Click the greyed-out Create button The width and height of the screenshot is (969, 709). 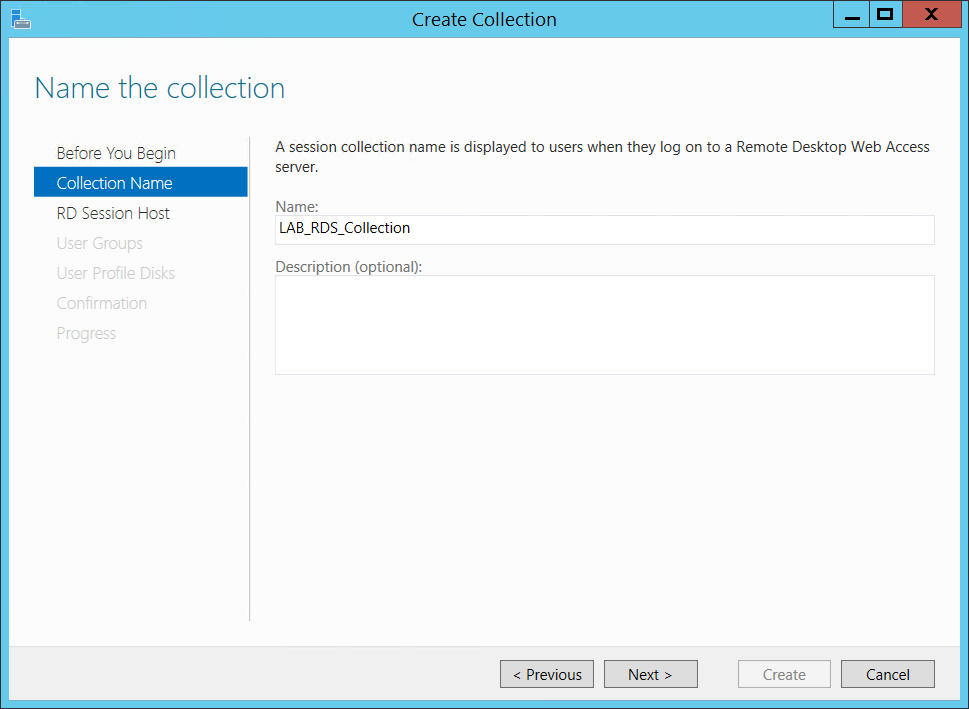(784, 674)
